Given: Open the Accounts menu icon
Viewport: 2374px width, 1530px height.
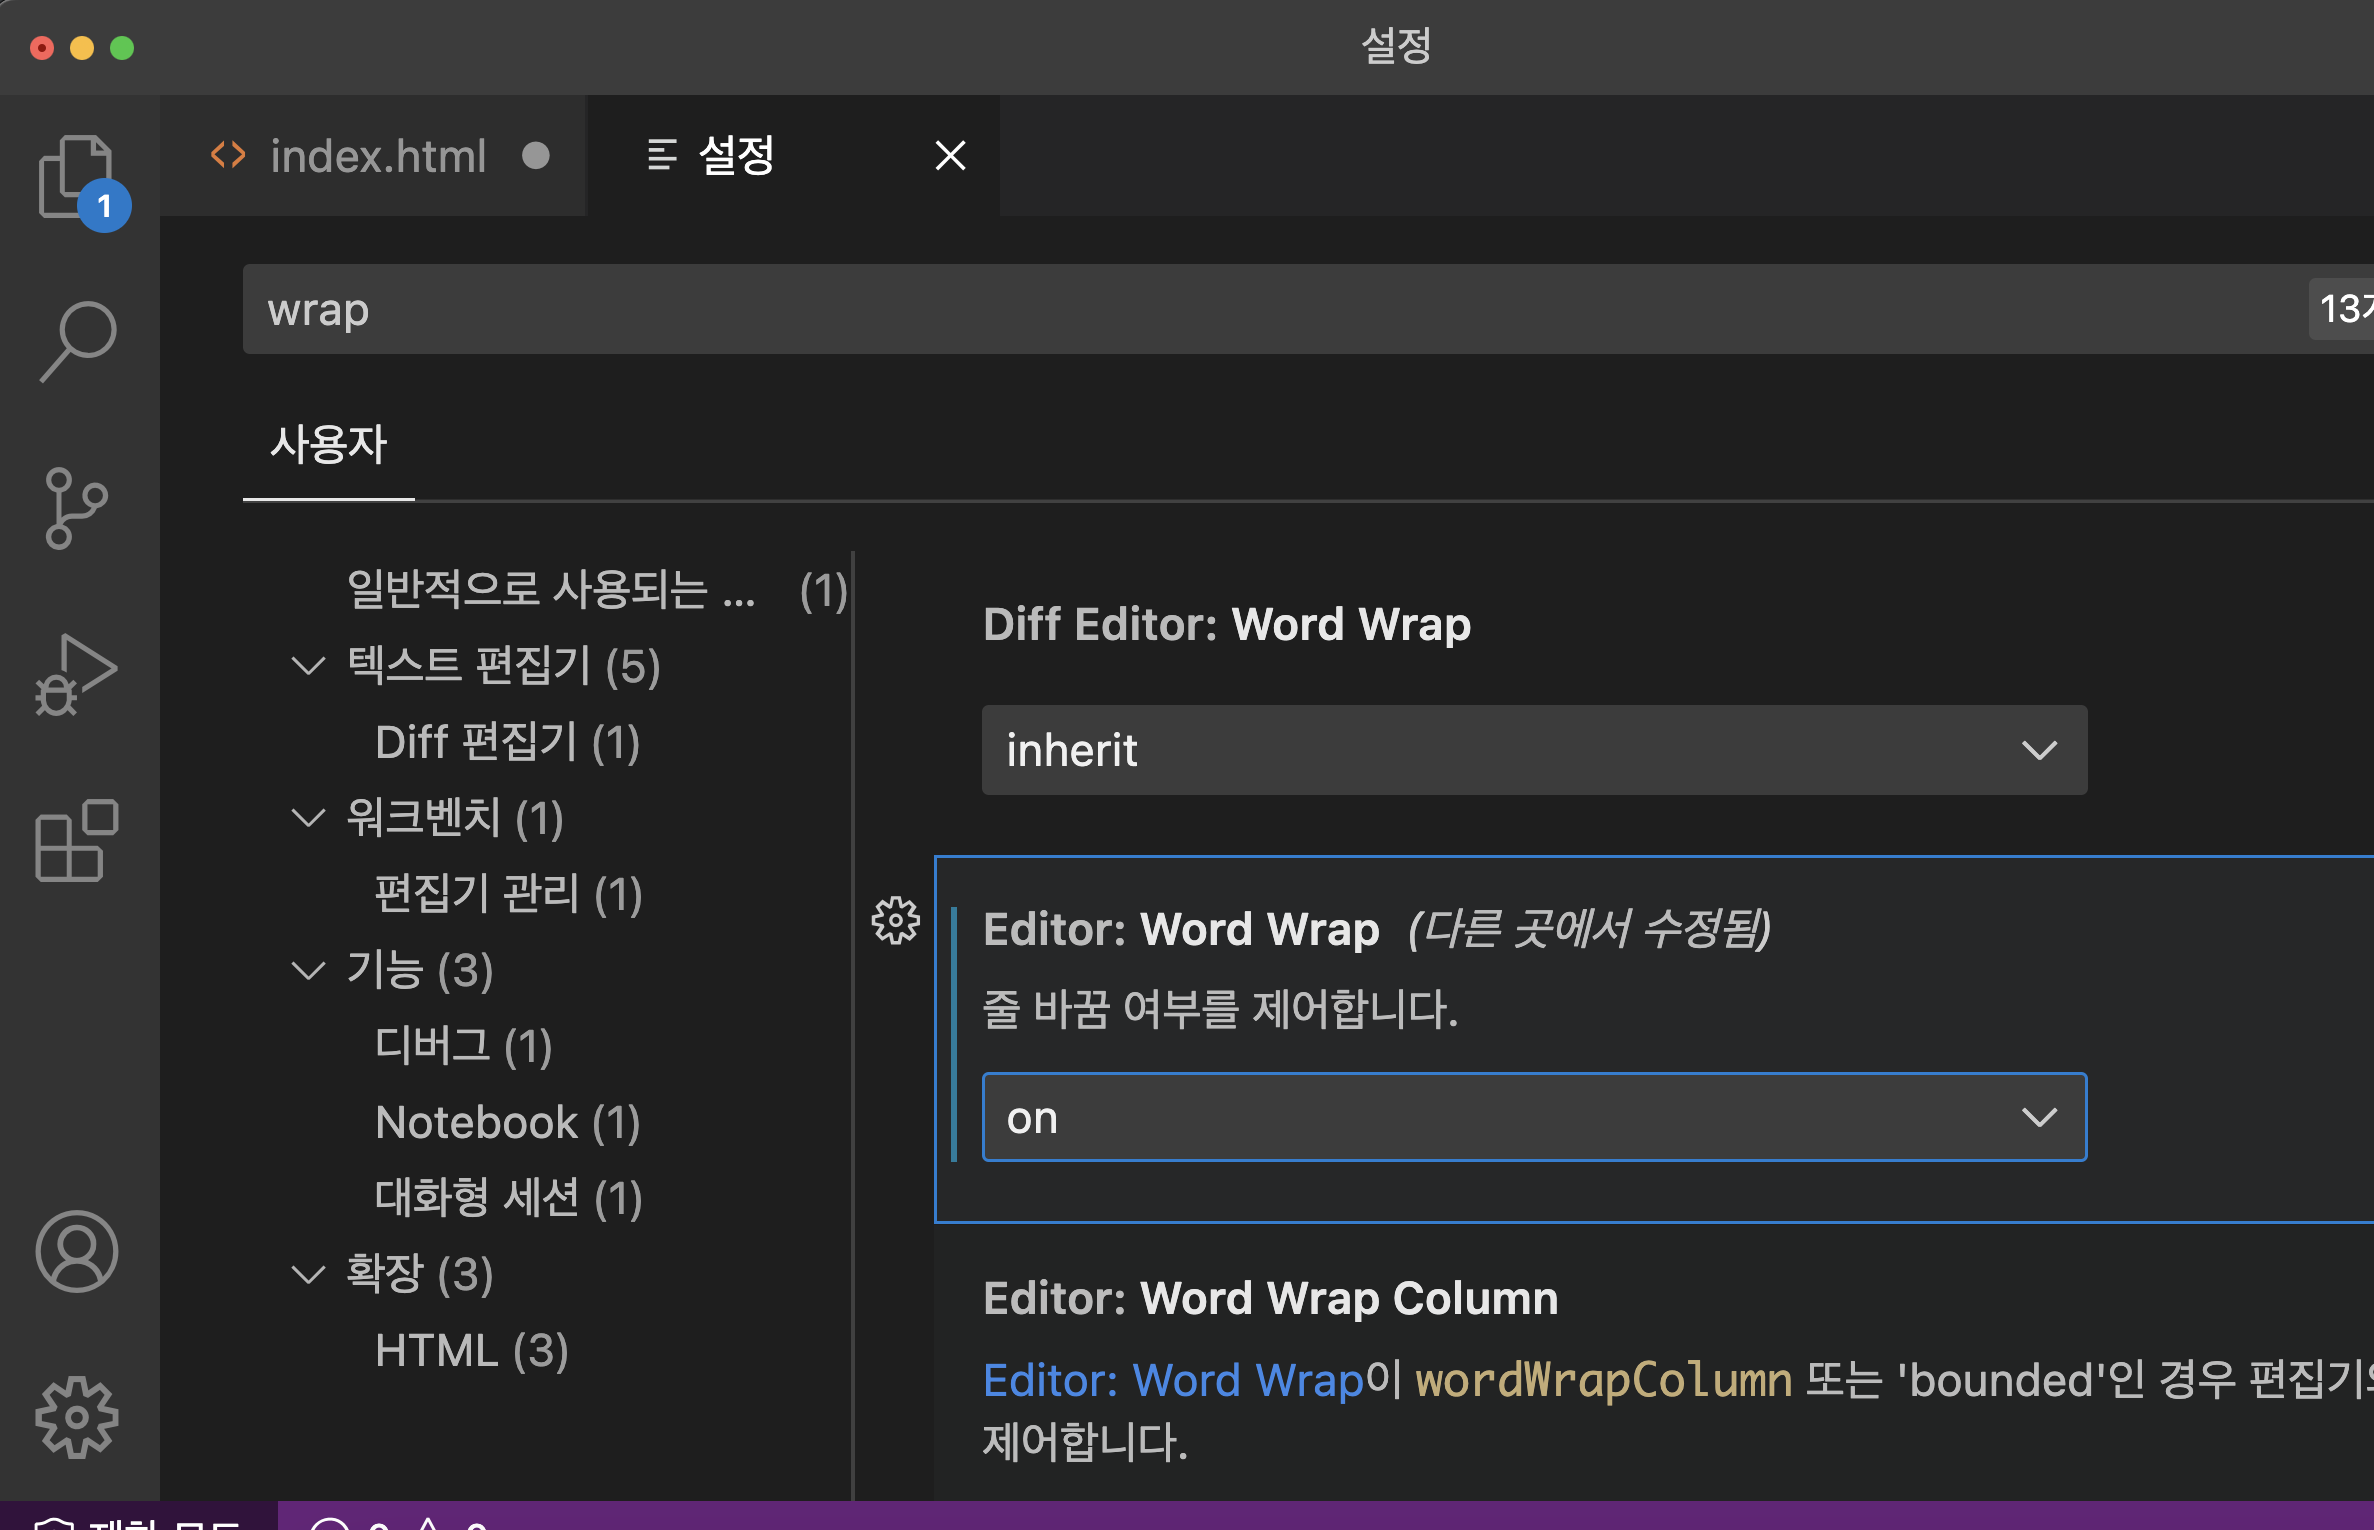Looking at the screenshot, I should point(76,1251).
